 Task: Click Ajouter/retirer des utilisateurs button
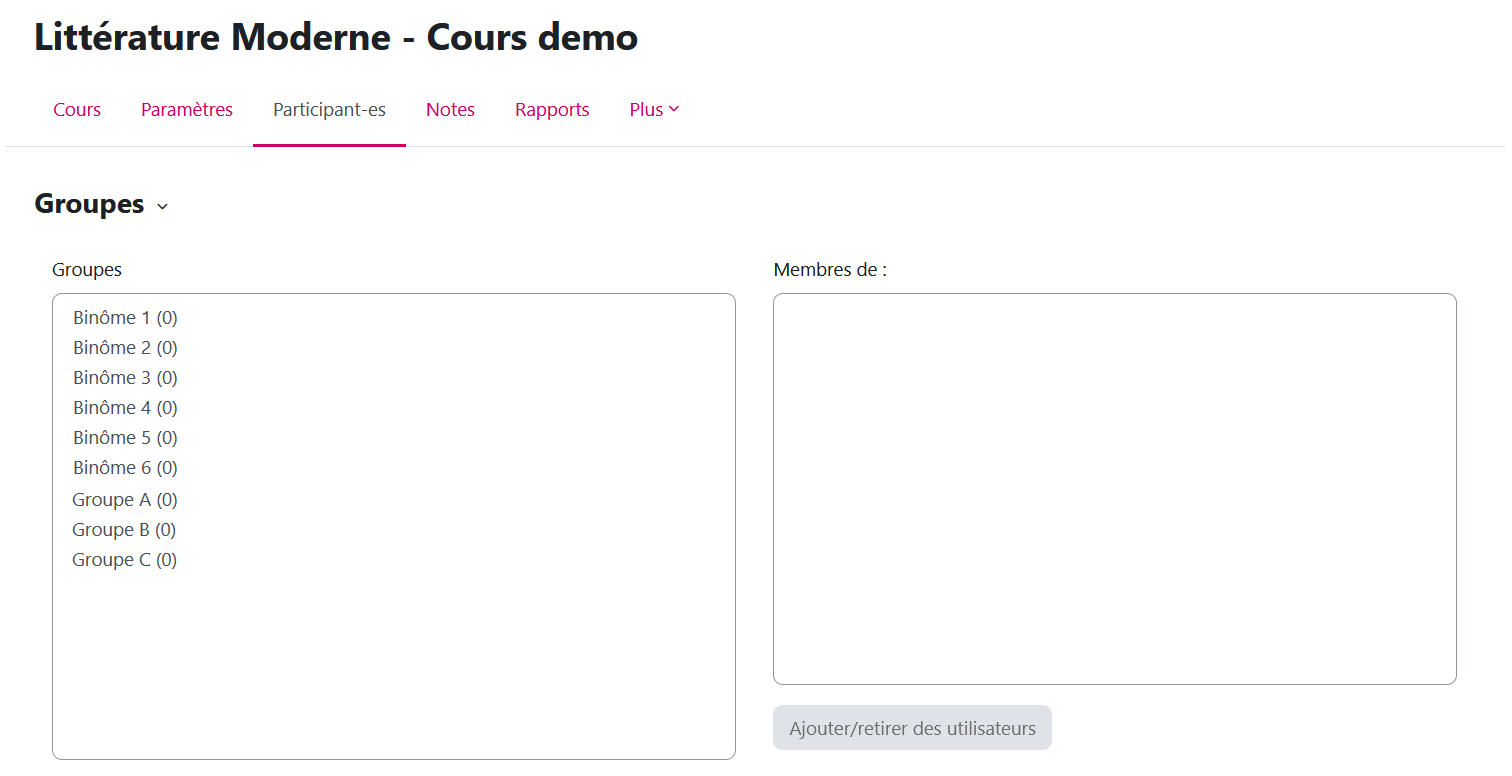pos(912,728)
